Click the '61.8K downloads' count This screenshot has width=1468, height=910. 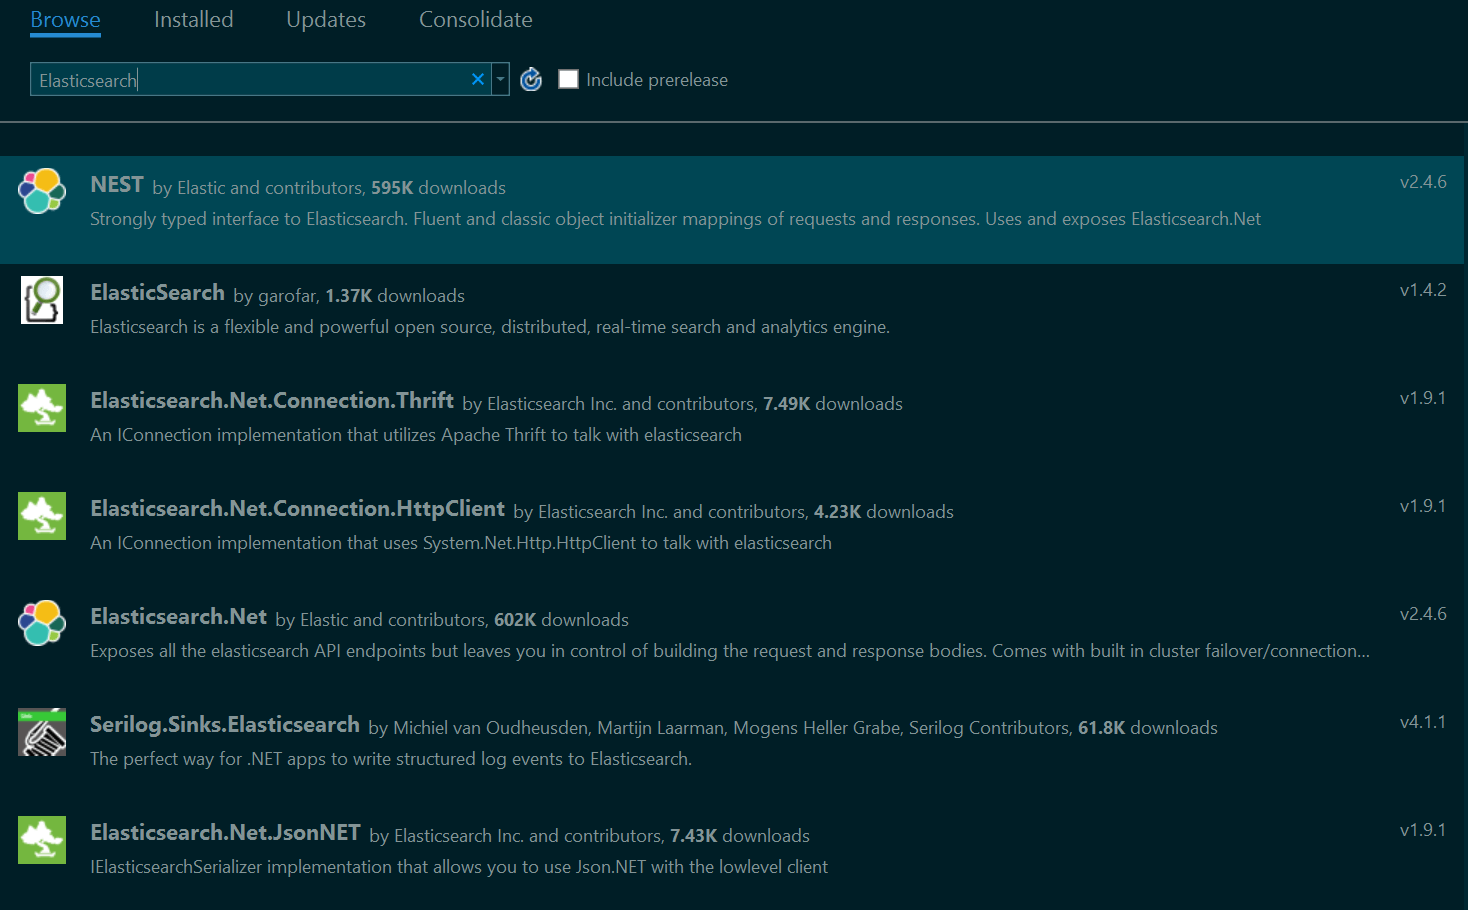point(1148,728)
